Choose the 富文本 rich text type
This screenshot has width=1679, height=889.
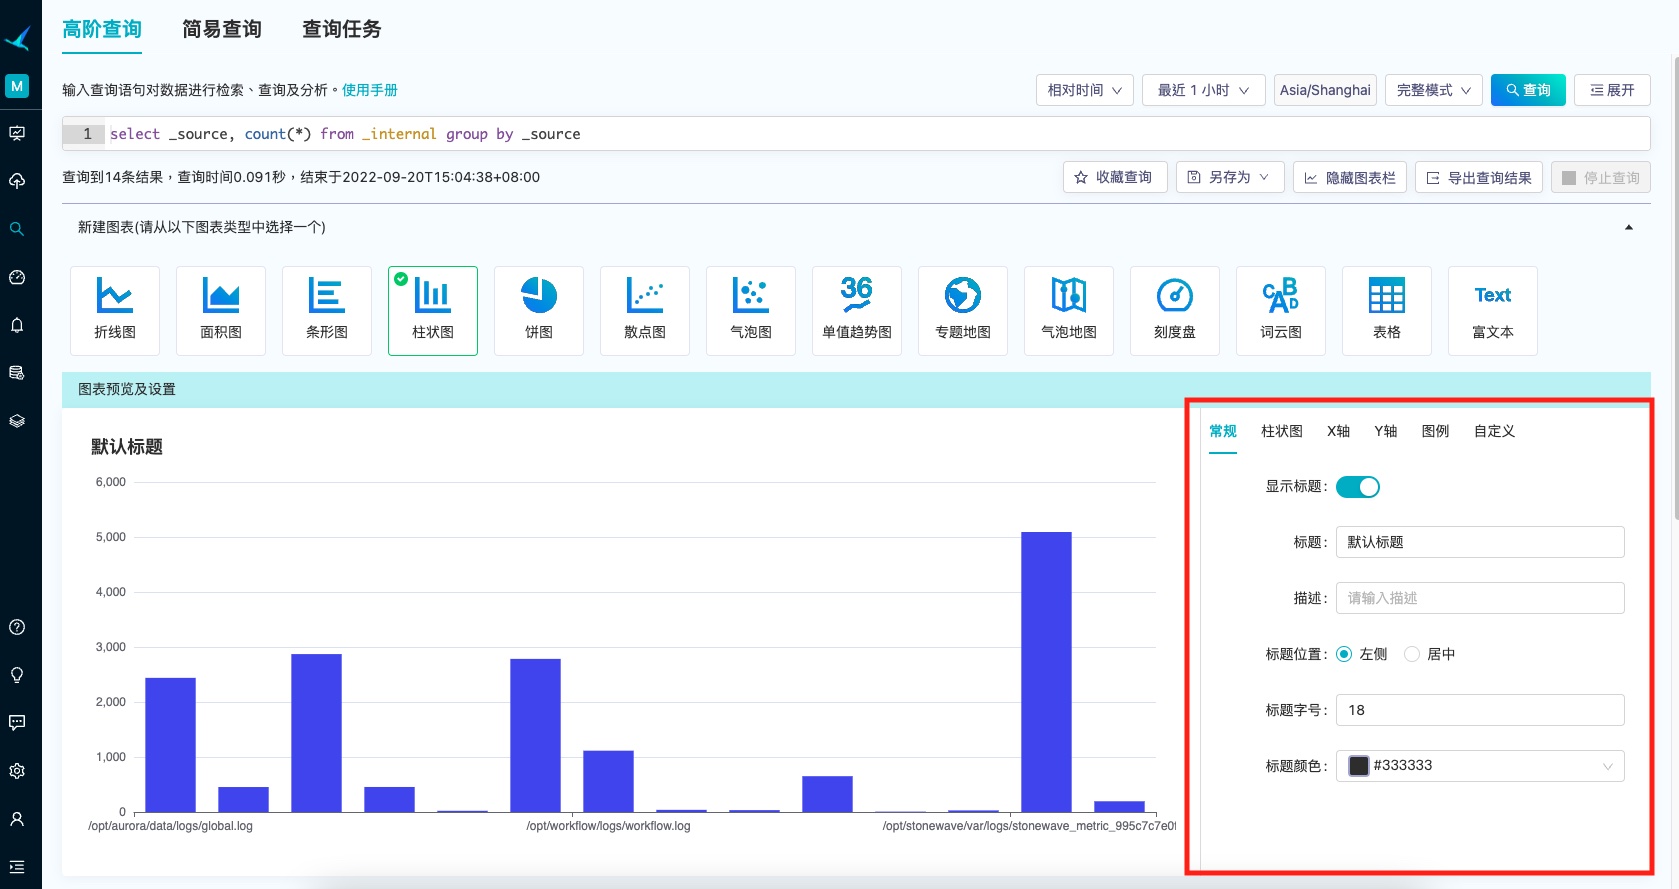pyautogui.click(x=1493, y=311)
